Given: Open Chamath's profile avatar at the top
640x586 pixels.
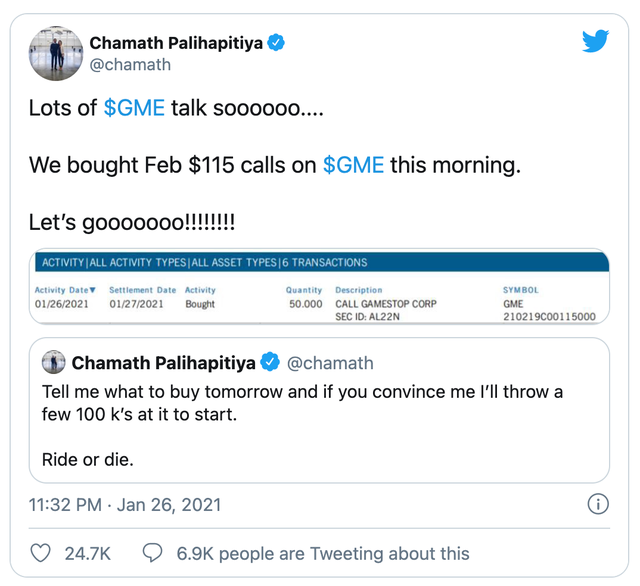Looking at the screenshot, I should tap(53, 53).
